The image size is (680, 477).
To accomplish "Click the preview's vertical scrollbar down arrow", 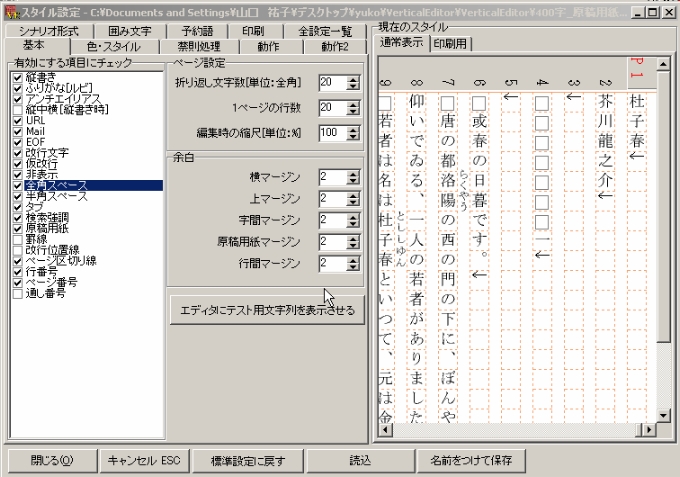I will point(664,416).
